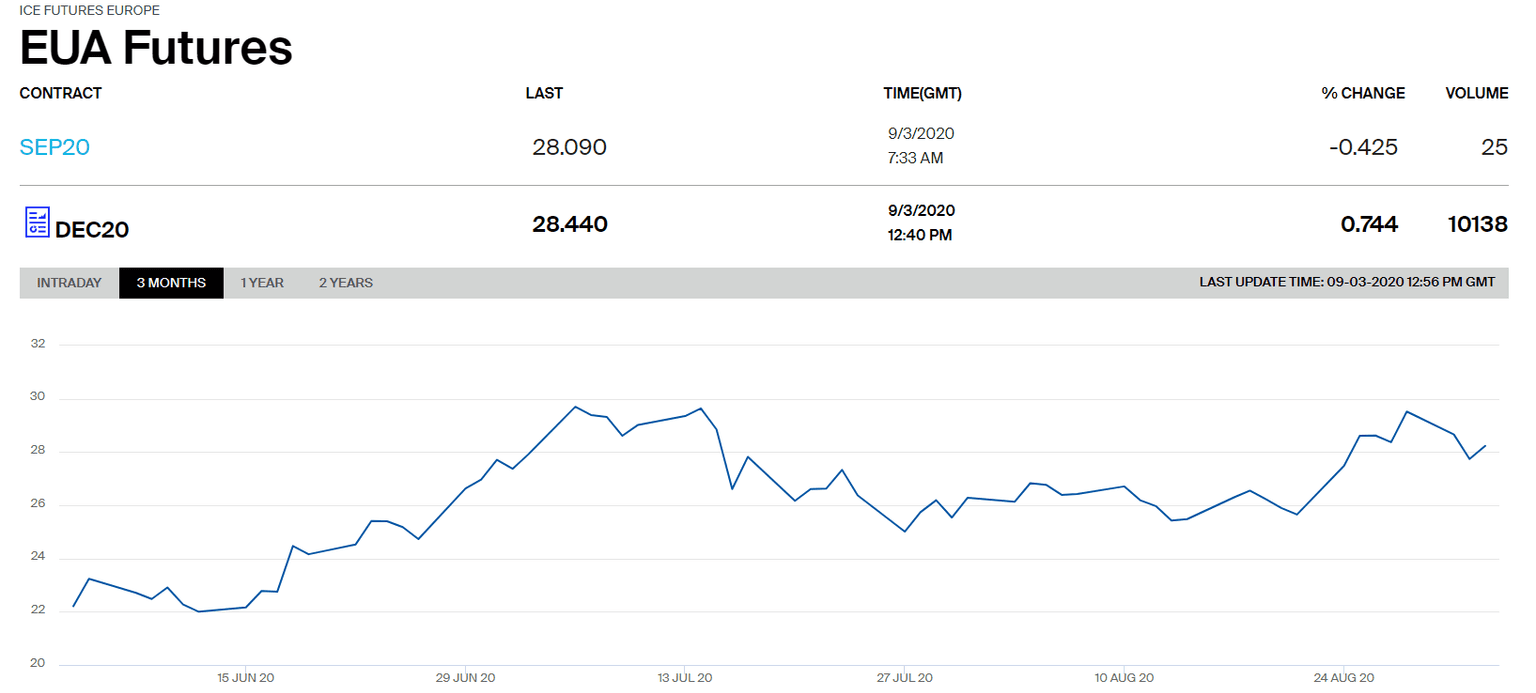Screen dimensions: 1536x693
Task: Click the 13 JUL 20 x-axis label
Action: click(x=685, y=678)
